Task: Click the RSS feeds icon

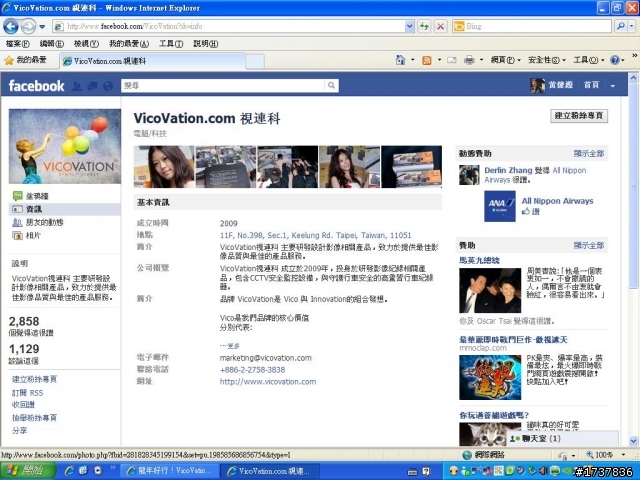Action: tap(427, 60)
